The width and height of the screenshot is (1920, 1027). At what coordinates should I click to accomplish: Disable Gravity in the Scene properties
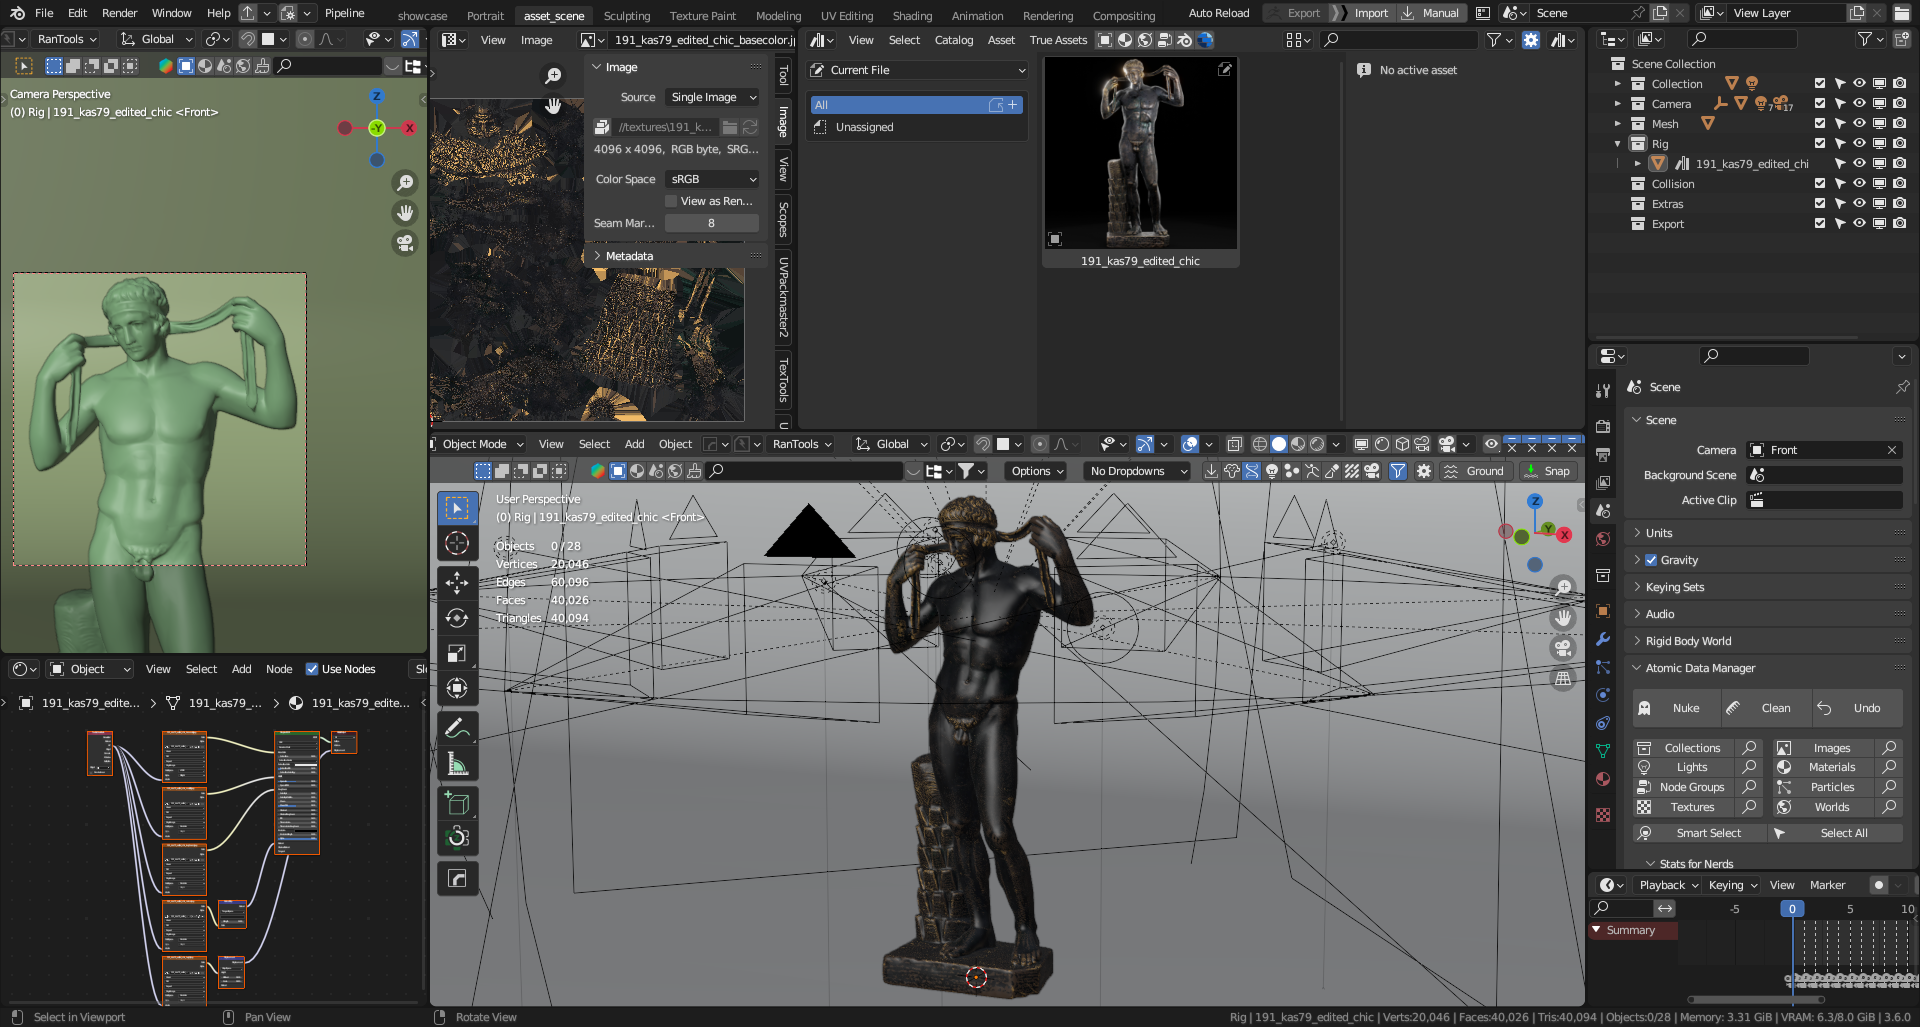(x=1652, y=560)
